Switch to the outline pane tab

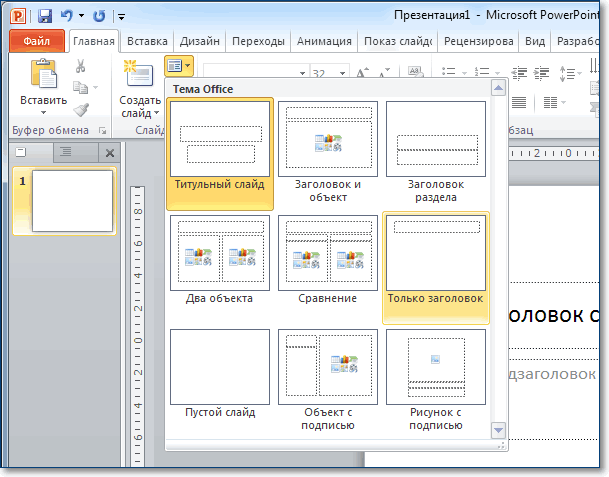[x=66, y=152]
